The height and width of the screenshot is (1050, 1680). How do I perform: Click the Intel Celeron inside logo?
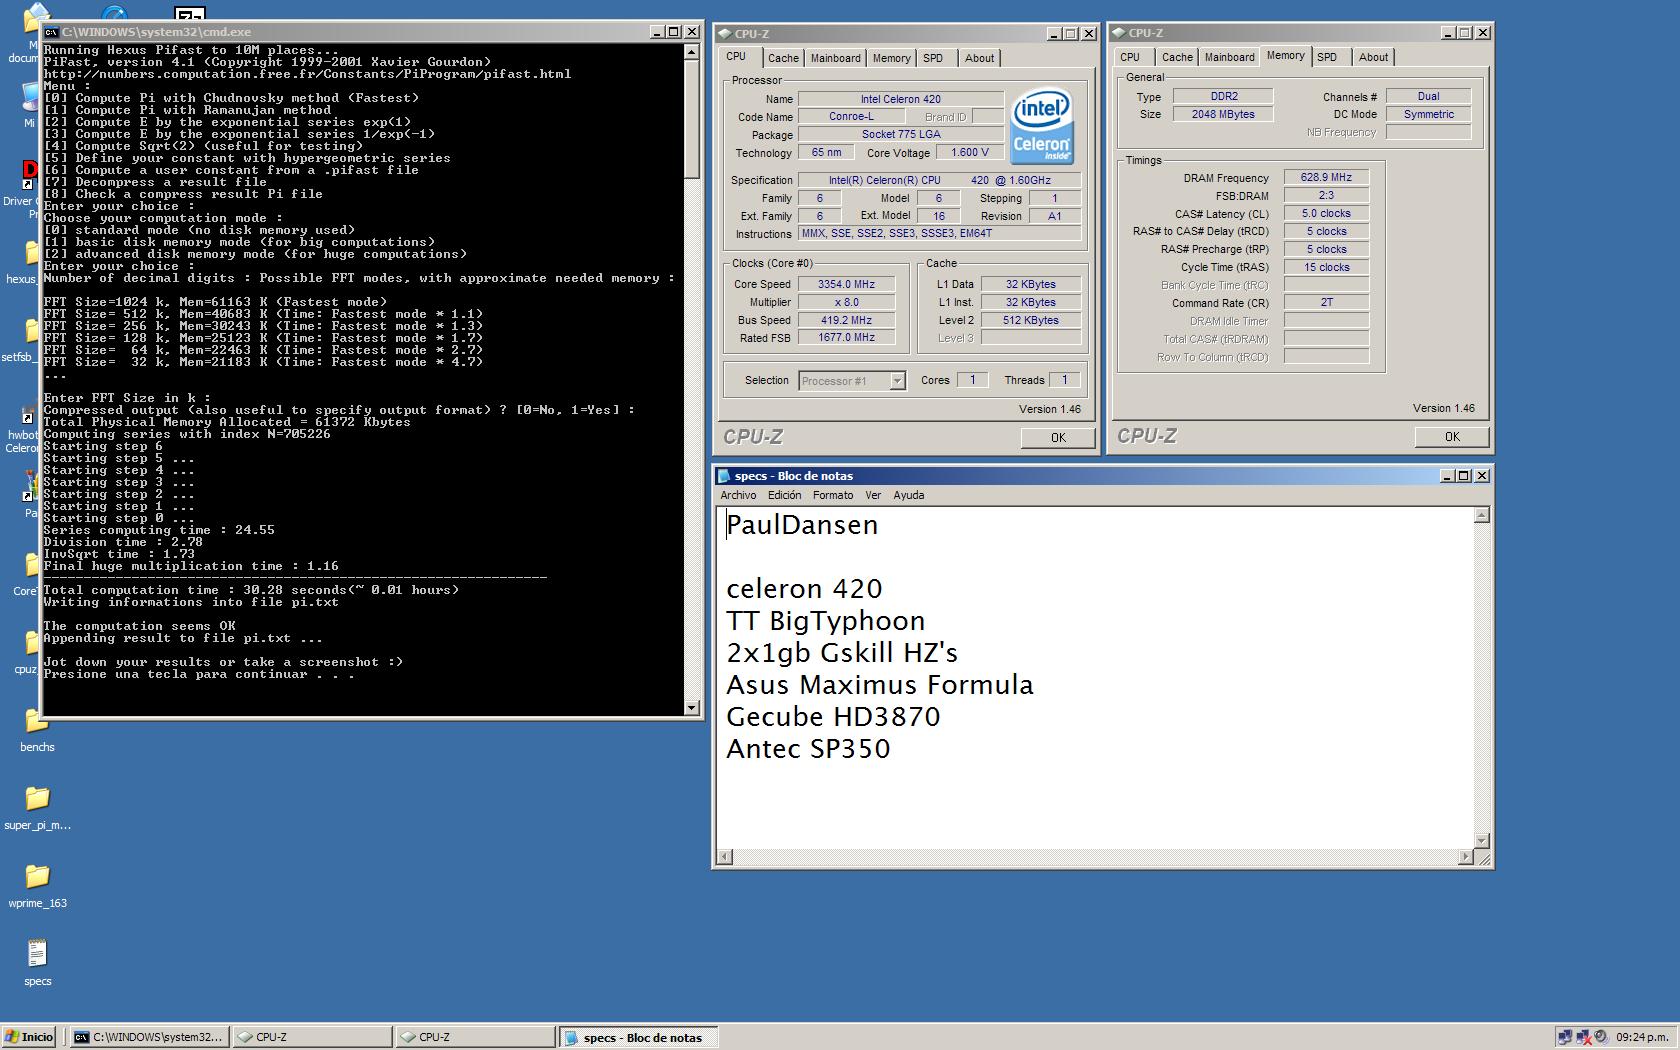[x=1042, y=125]
